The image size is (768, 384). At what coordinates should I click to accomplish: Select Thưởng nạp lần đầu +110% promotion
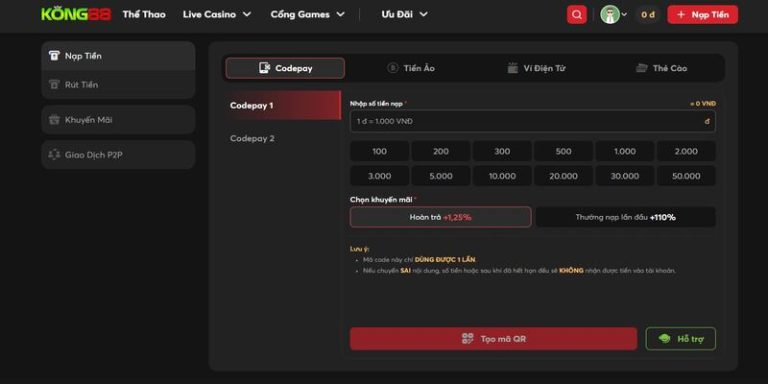pos(625,217)
